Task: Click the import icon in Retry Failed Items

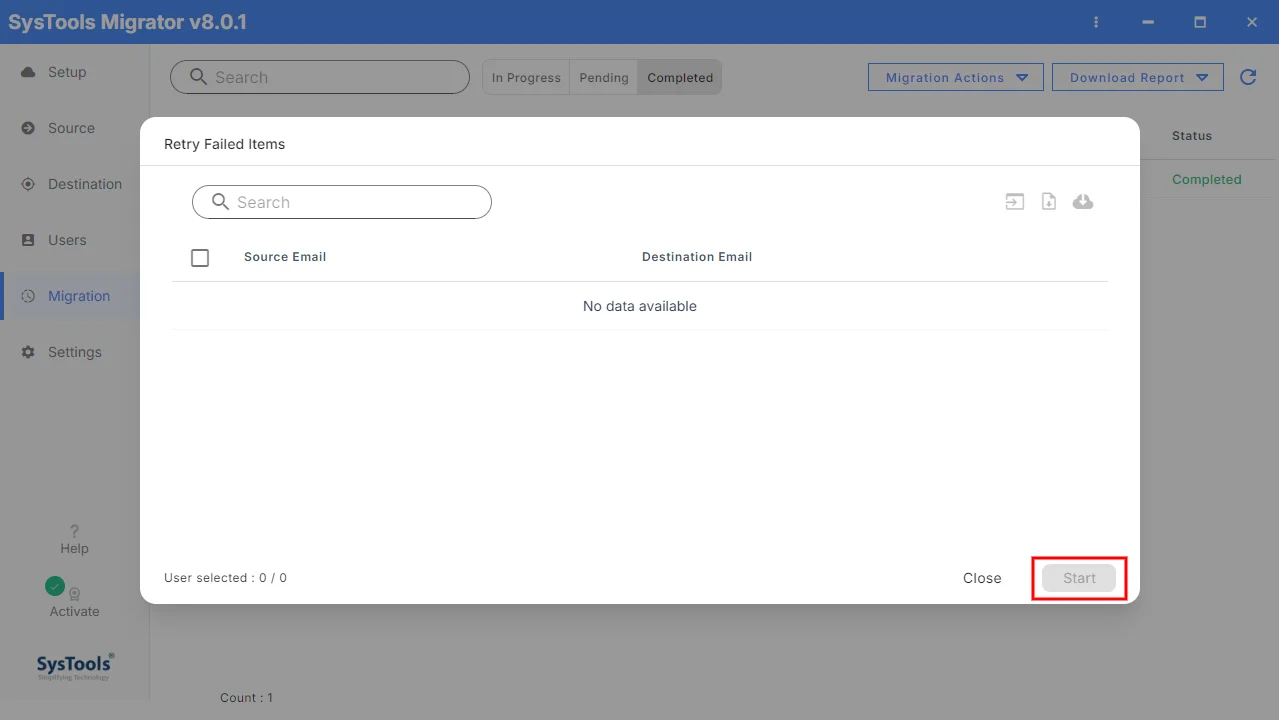Action: pyautogui.click(x=1015, y=202)
